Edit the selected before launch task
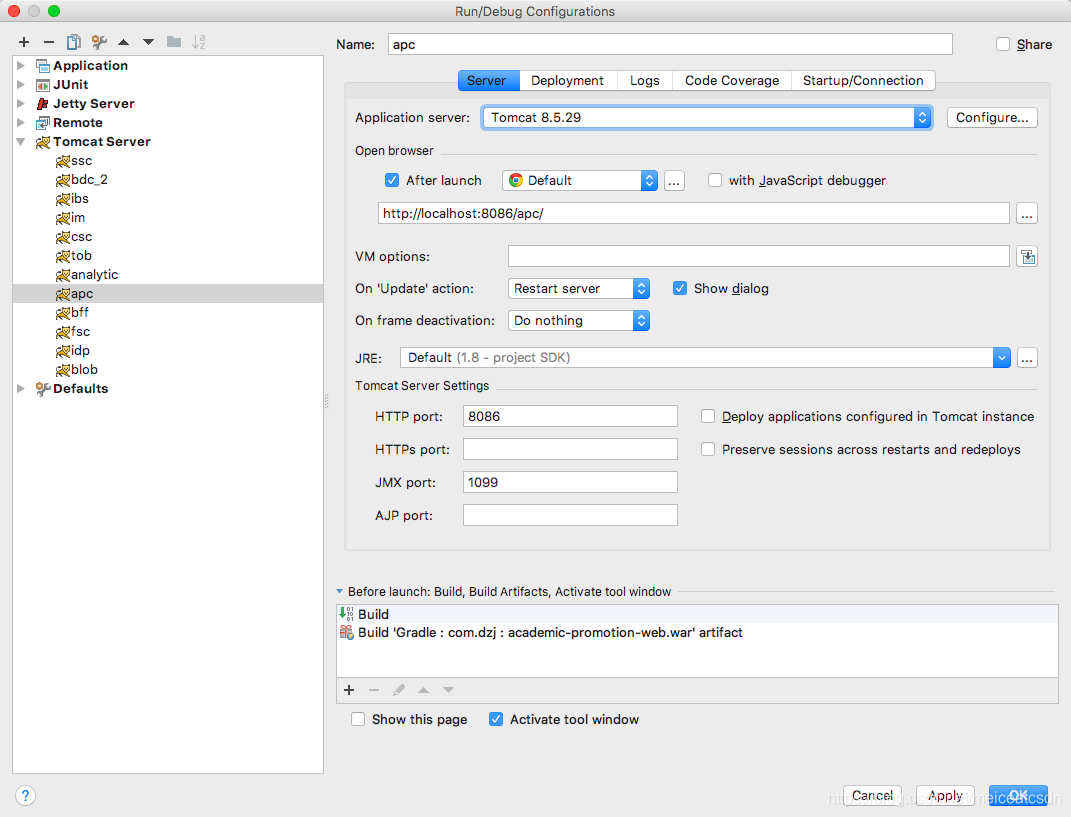The image size is (1071, 817). pos(399,690)
